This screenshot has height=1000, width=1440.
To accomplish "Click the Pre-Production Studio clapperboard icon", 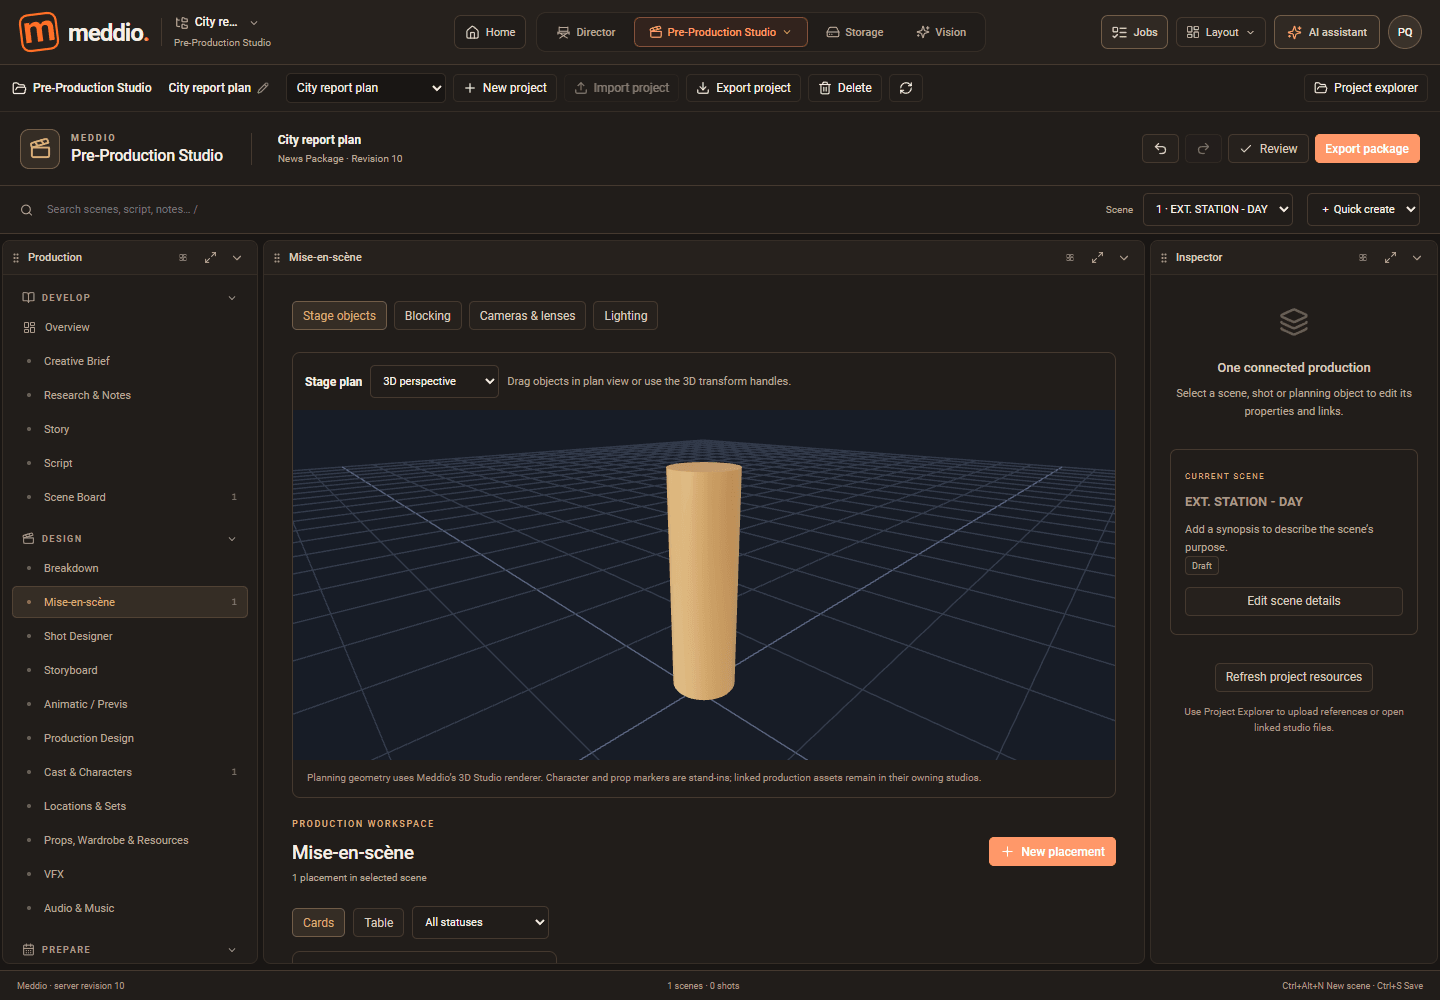I will point(40,149).
